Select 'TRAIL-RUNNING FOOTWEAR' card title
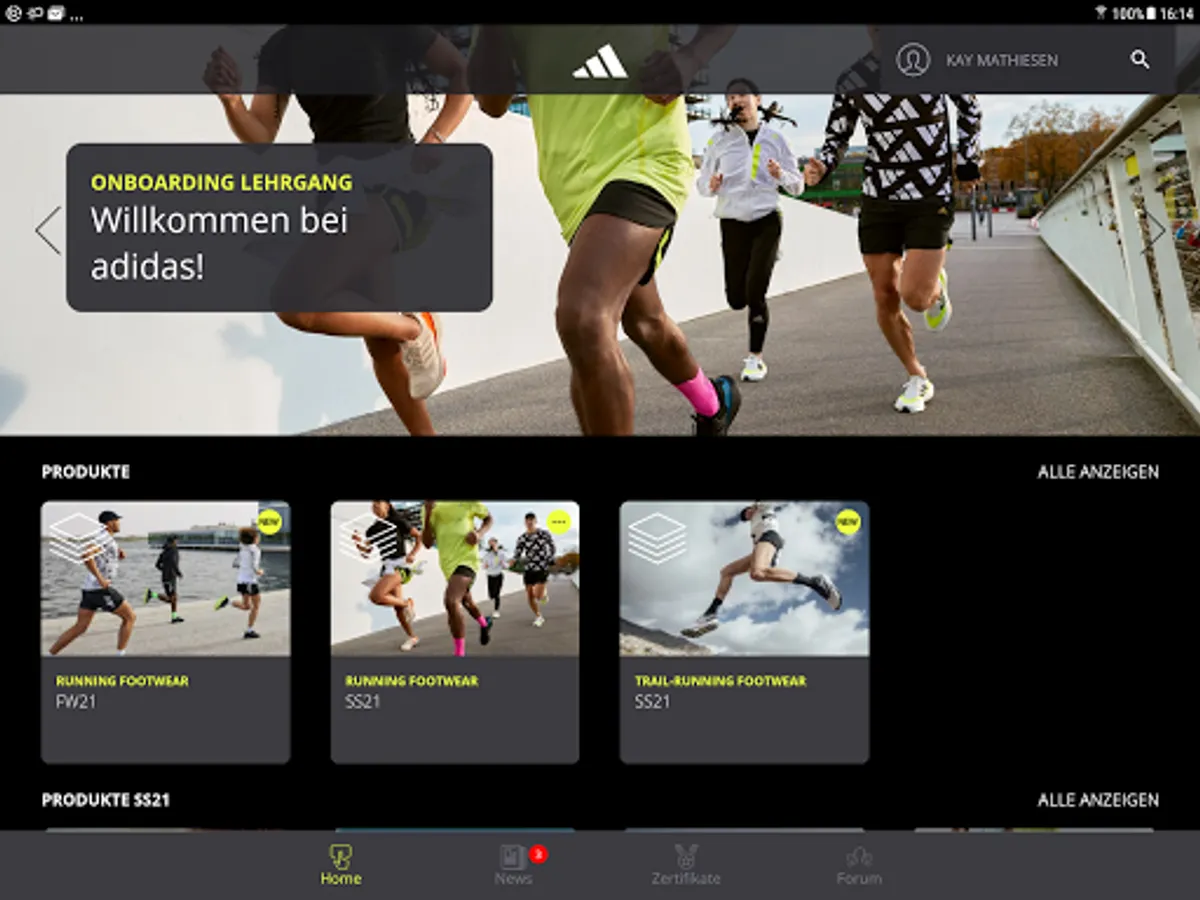The width and height of the screenshot is (1200, 900). pos(720,681)
